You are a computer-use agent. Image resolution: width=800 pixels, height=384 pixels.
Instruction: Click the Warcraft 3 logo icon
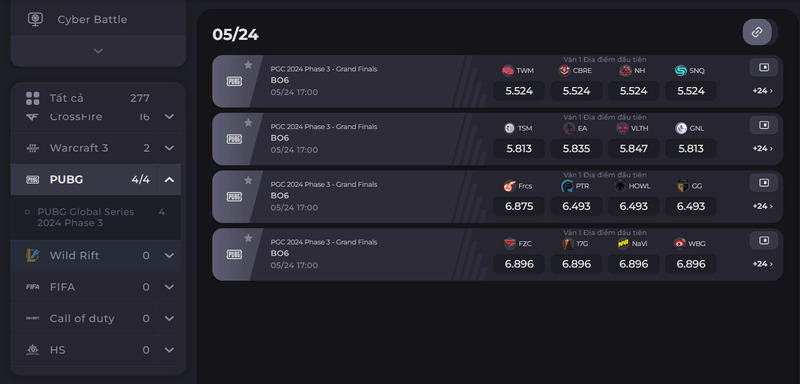tap(33, 148)
